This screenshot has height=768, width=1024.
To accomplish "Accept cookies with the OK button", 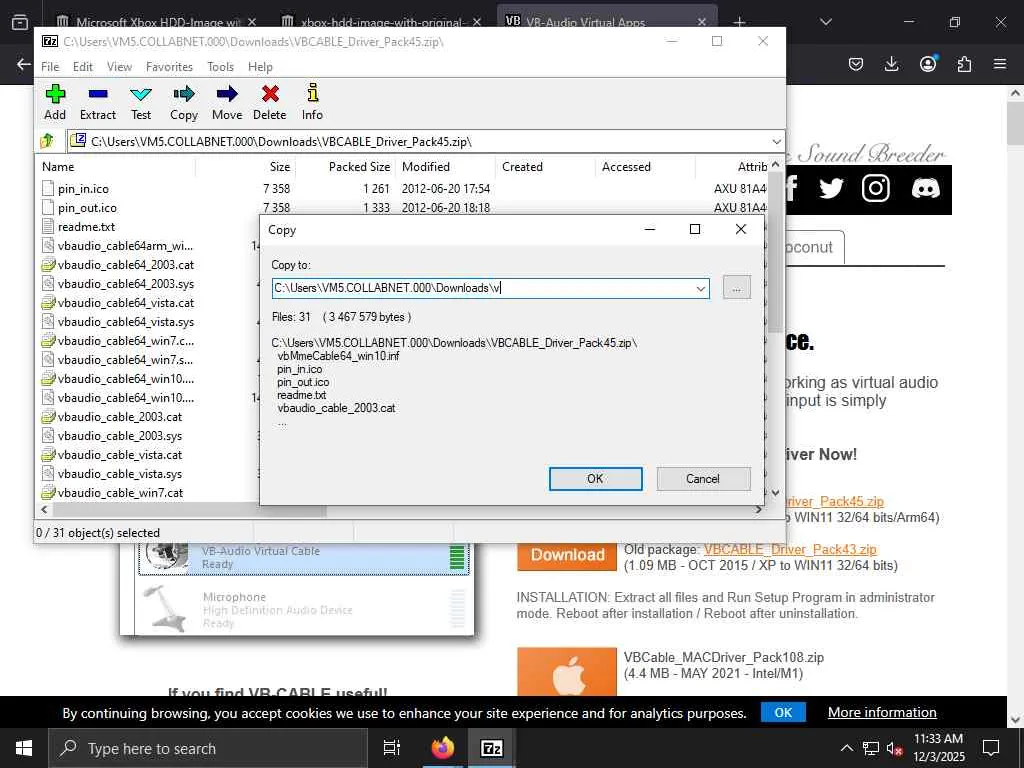I will [783, 712].
